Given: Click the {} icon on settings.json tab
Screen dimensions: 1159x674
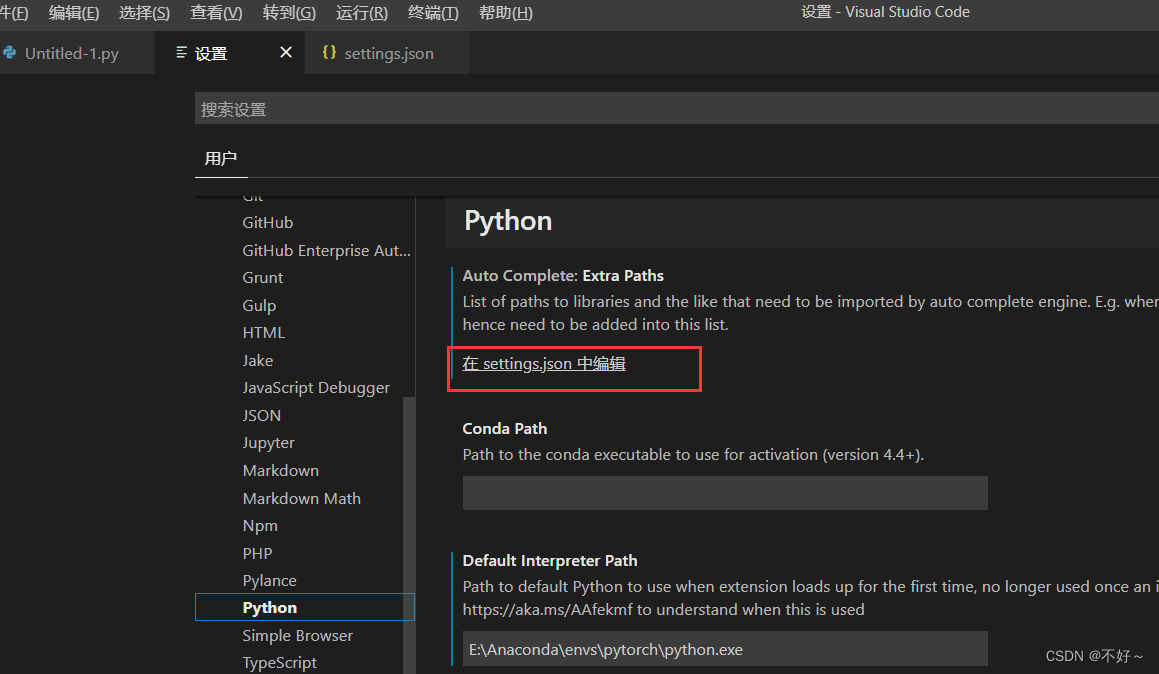Looking at the screenshot, I should click(x=330, y=52).
